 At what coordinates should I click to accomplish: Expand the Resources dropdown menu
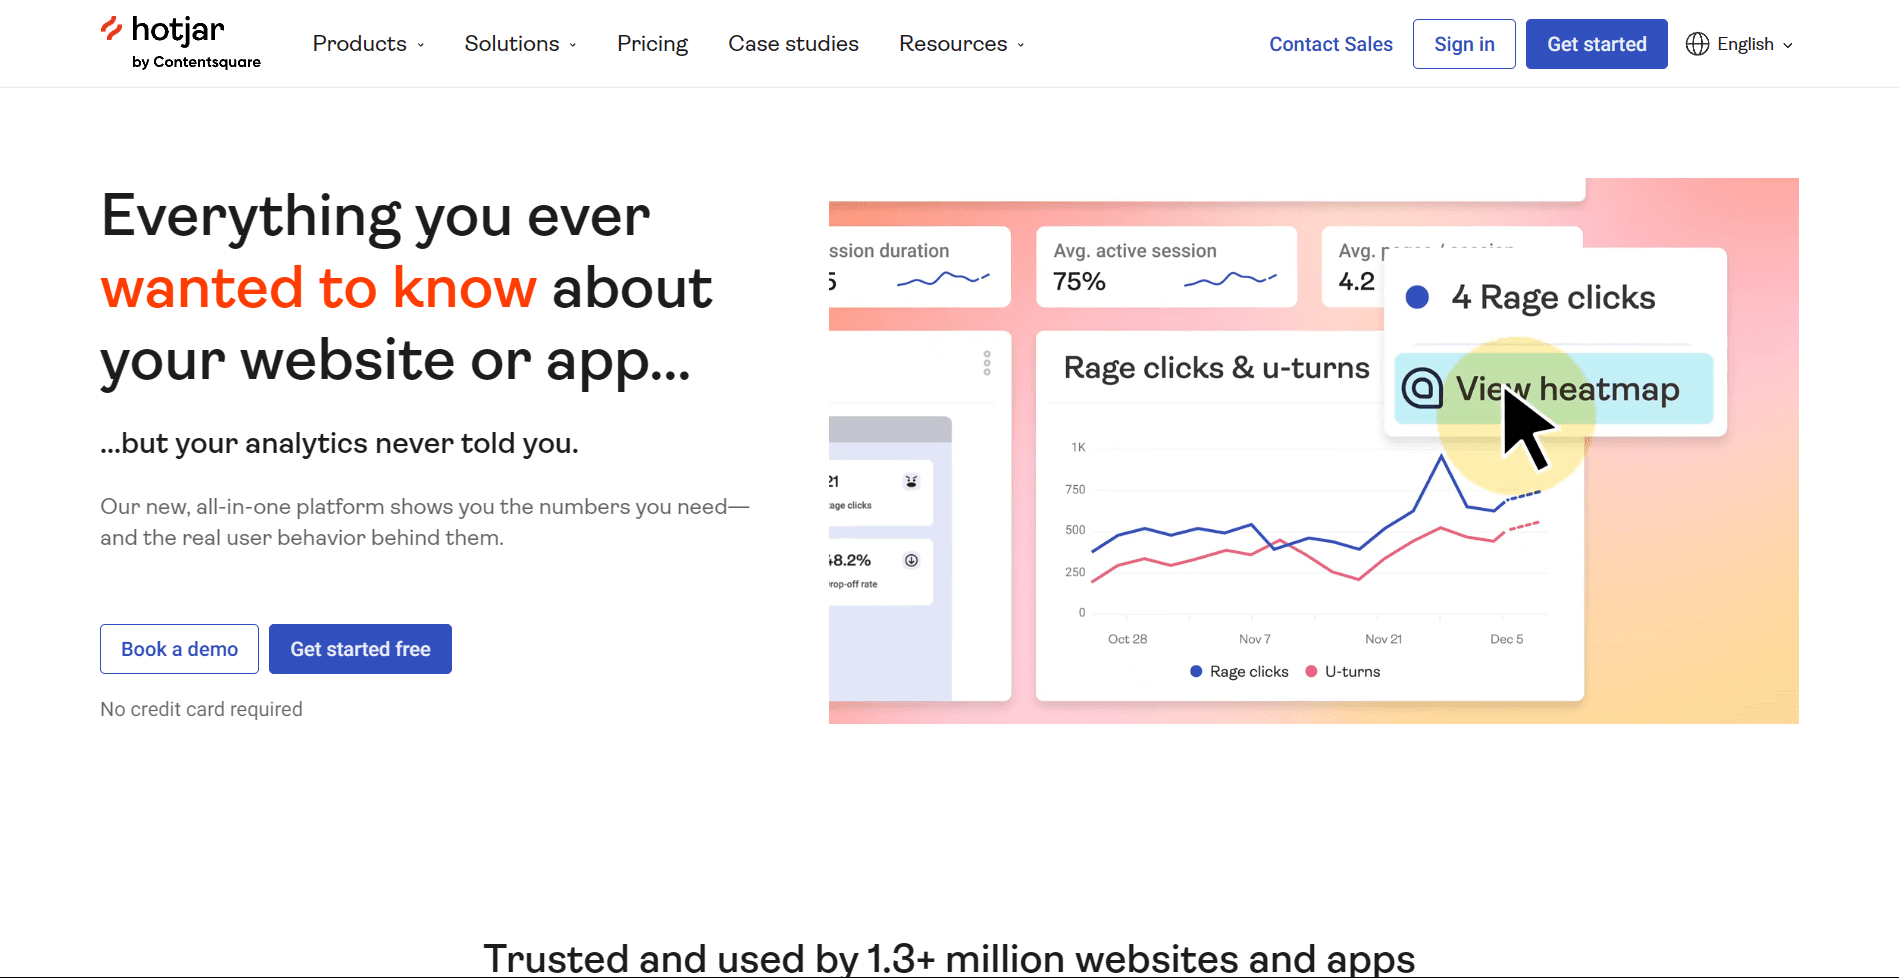961,44
